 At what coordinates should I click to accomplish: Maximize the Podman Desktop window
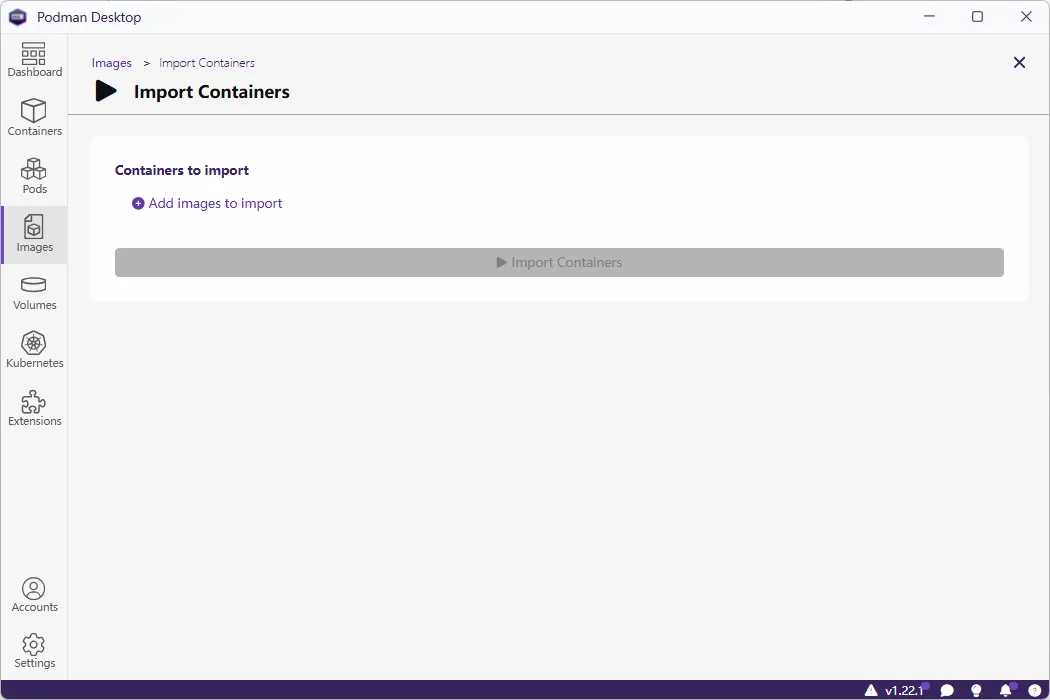(x=977, y=17)
